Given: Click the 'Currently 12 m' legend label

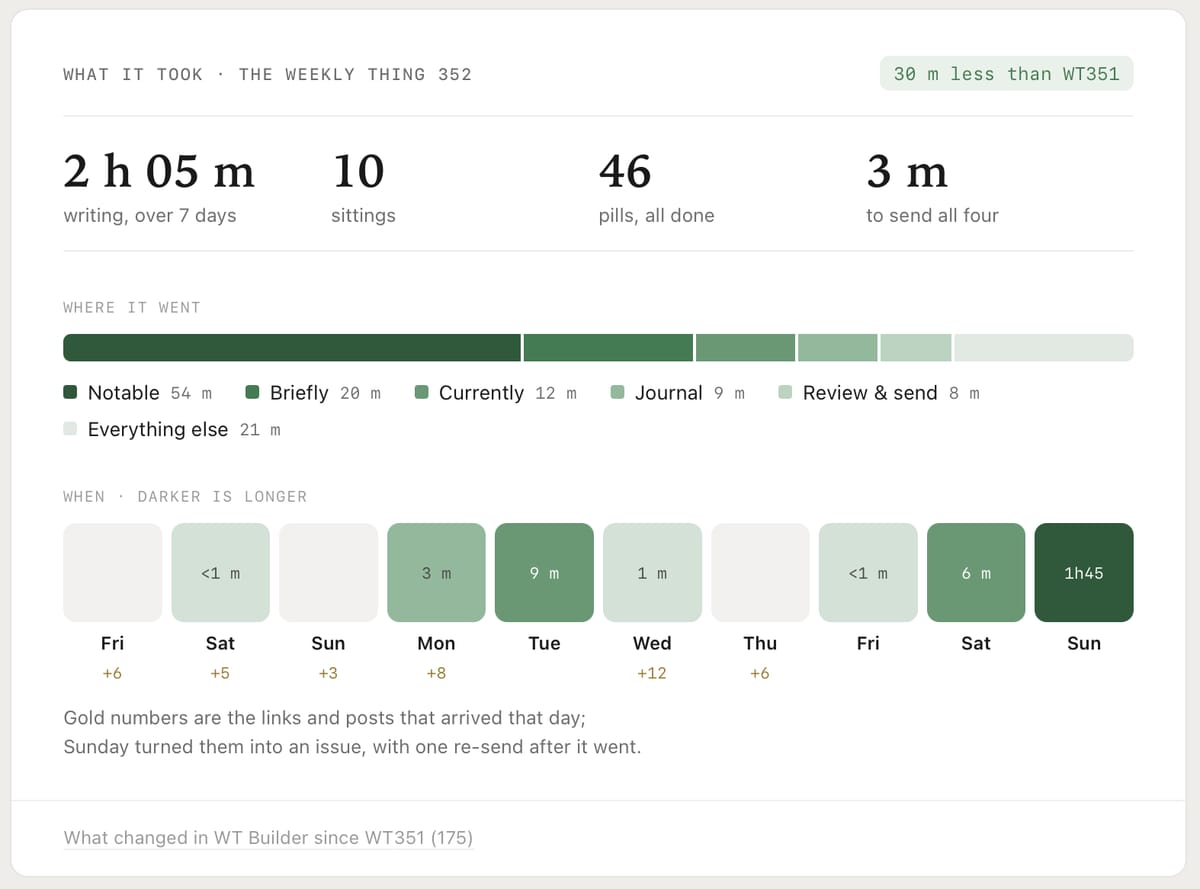Looking at the screenshot, I should pos(508,393).
